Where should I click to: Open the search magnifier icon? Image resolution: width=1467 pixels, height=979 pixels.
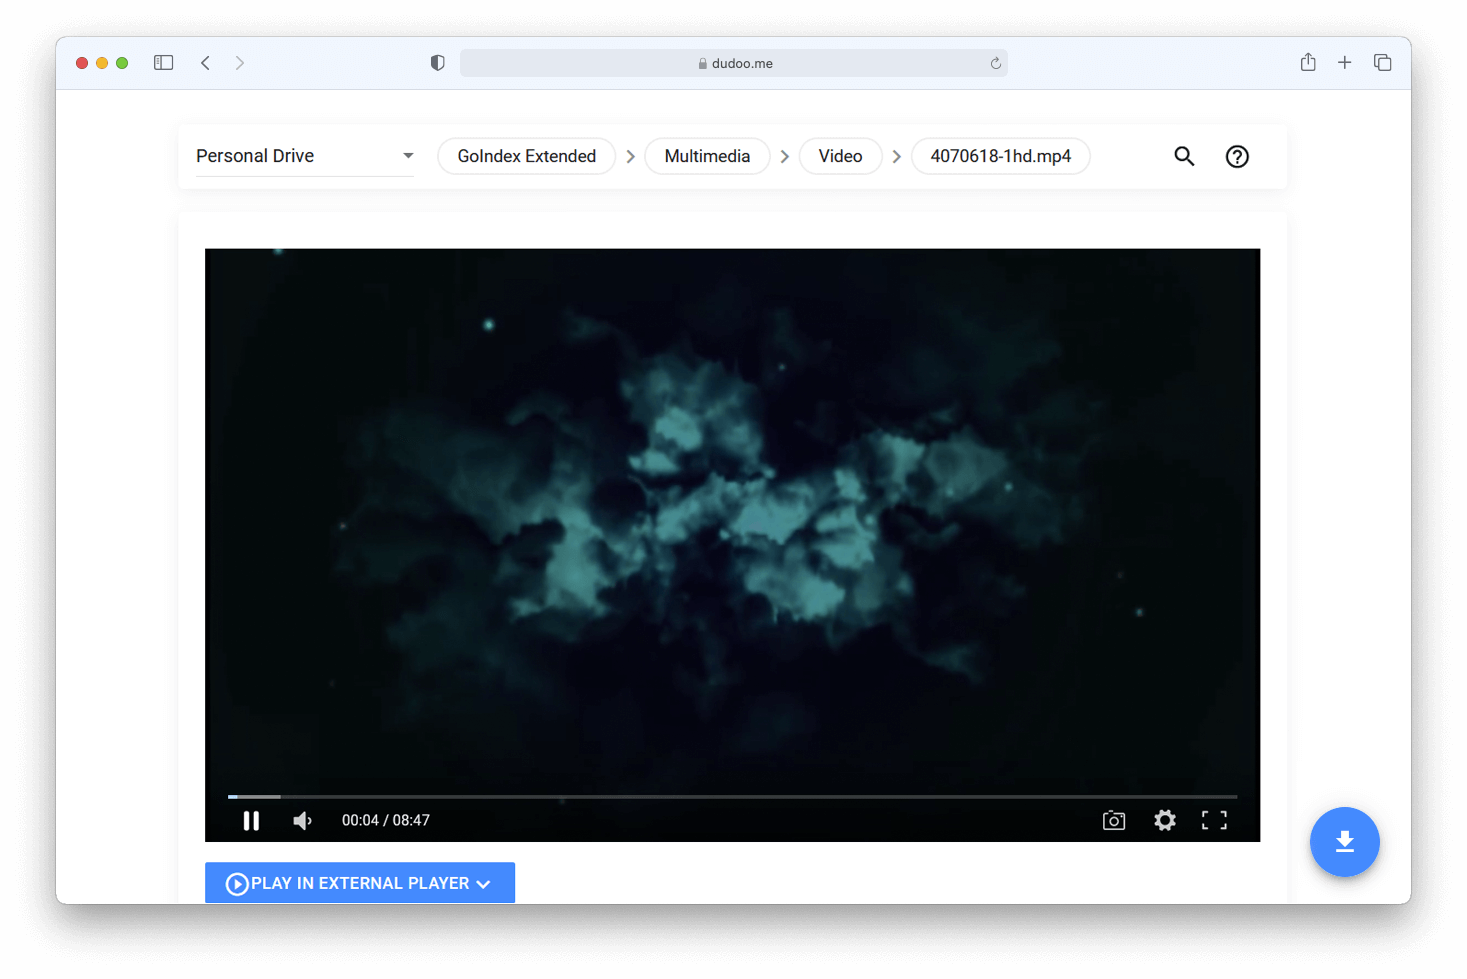[1184, 156]
